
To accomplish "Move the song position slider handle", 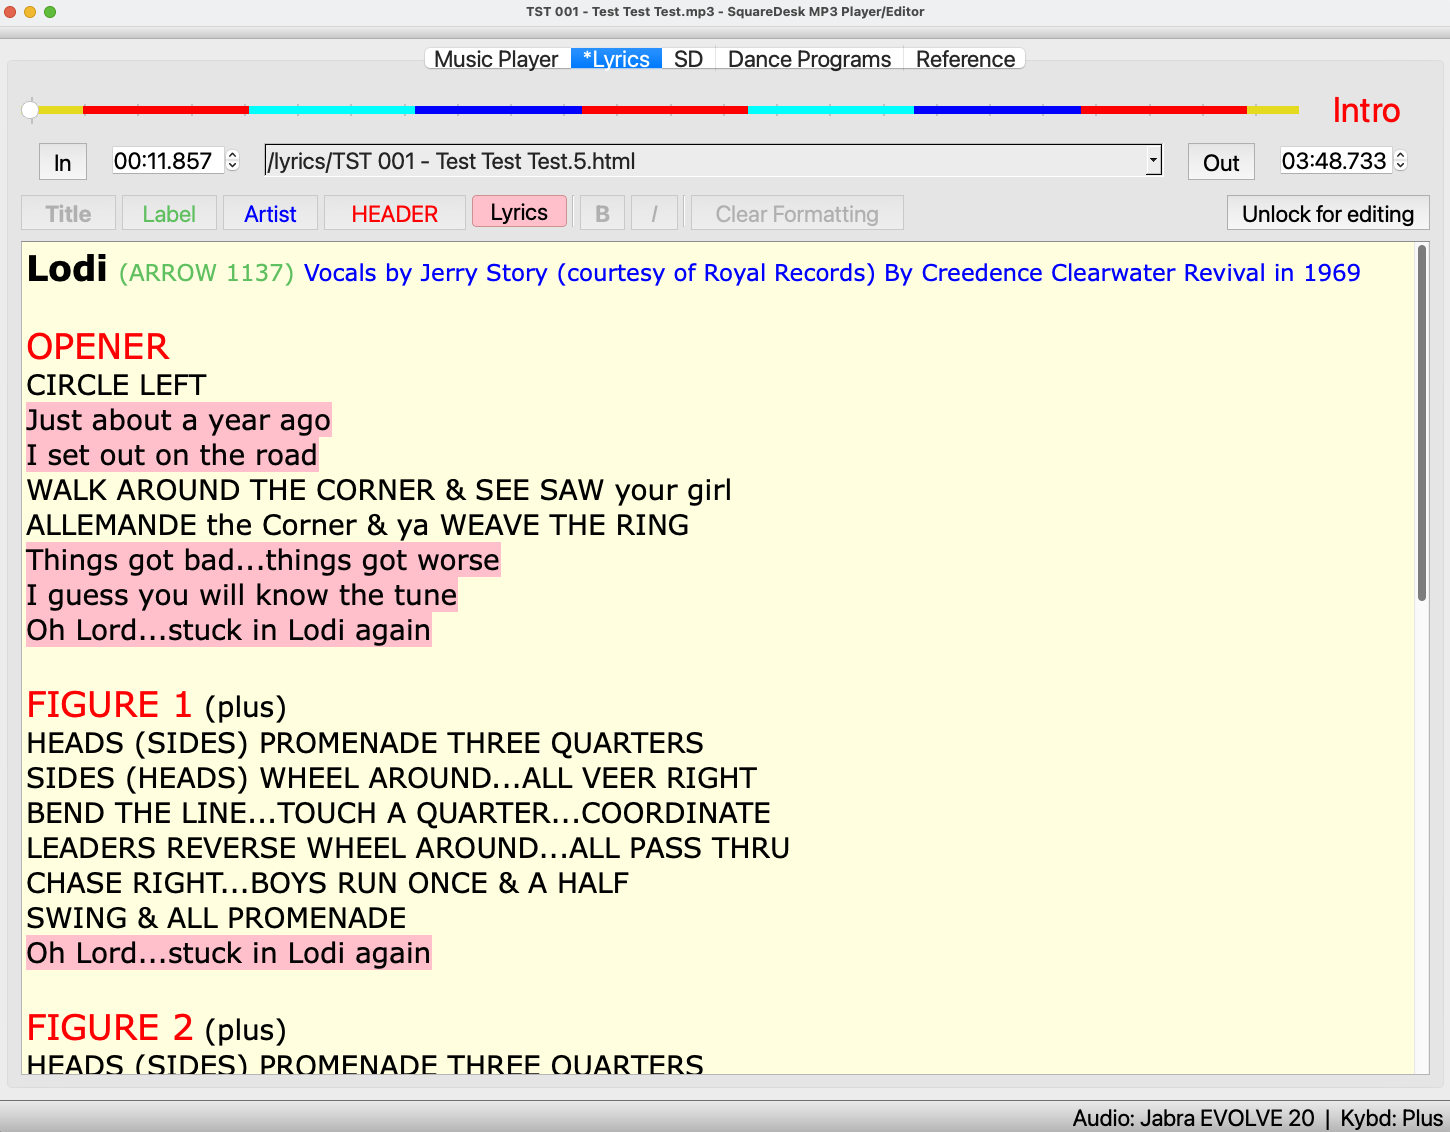I will (30, 110).
